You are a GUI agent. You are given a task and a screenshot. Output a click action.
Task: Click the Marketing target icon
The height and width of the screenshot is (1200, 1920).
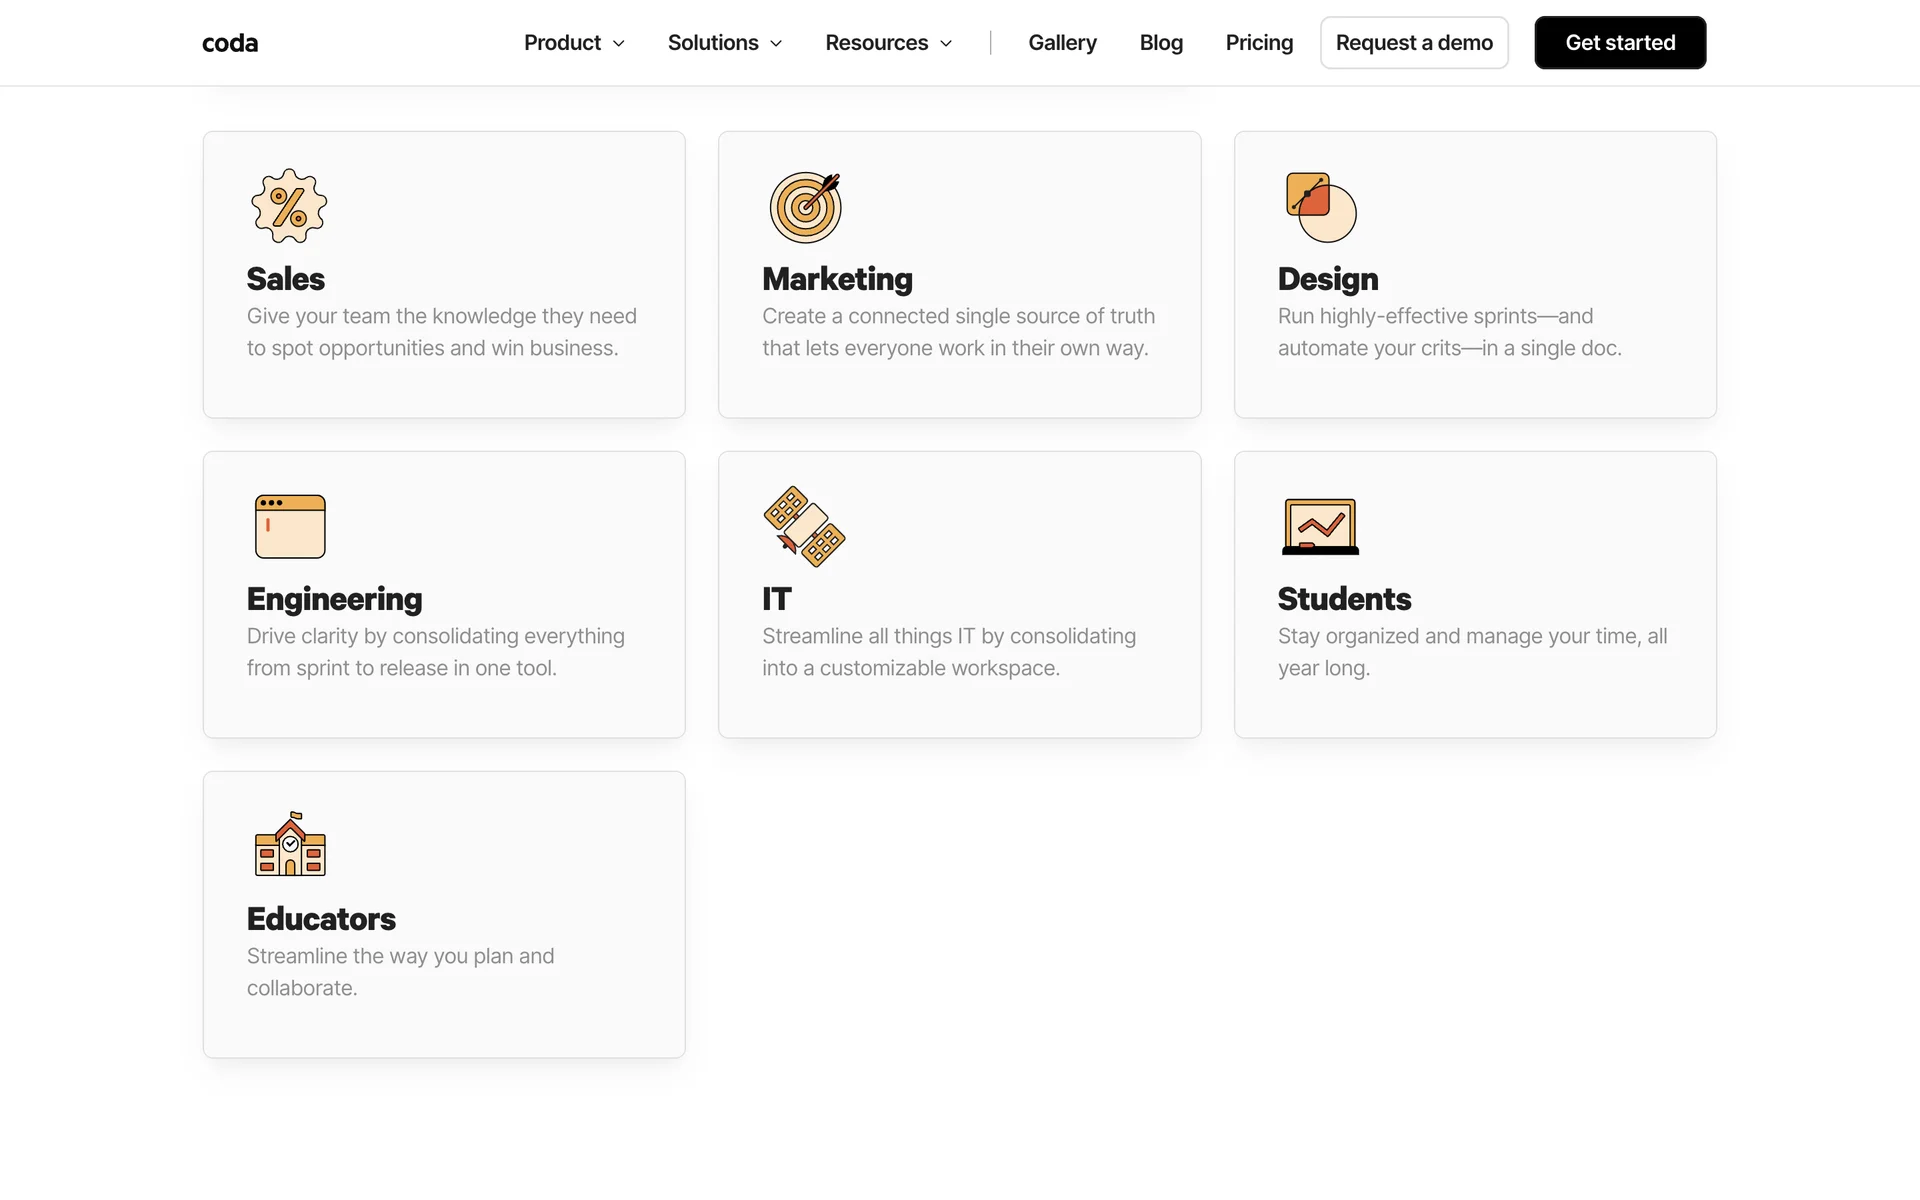pyautogui.click(x=805, y=207)
